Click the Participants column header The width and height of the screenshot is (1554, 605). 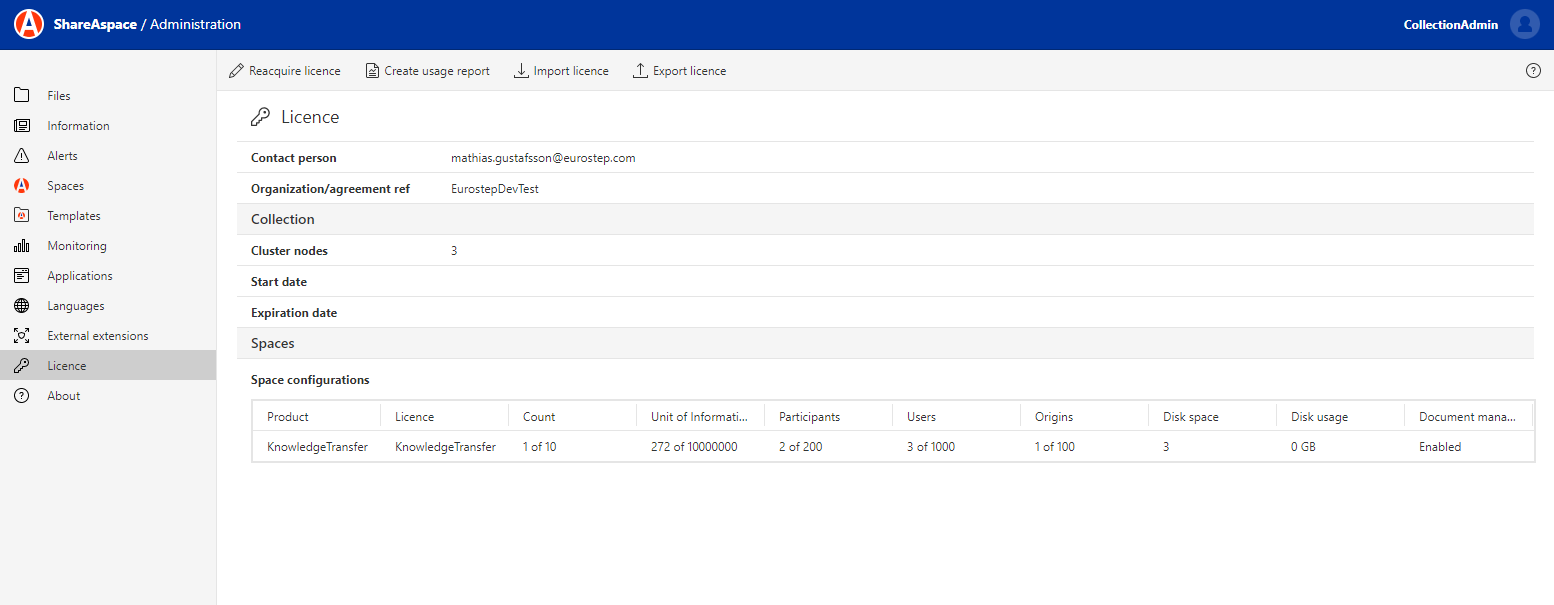point(809,417)
